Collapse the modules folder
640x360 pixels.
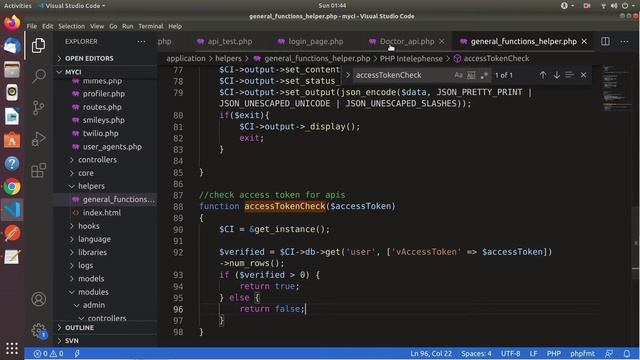[x=93, y=292]
